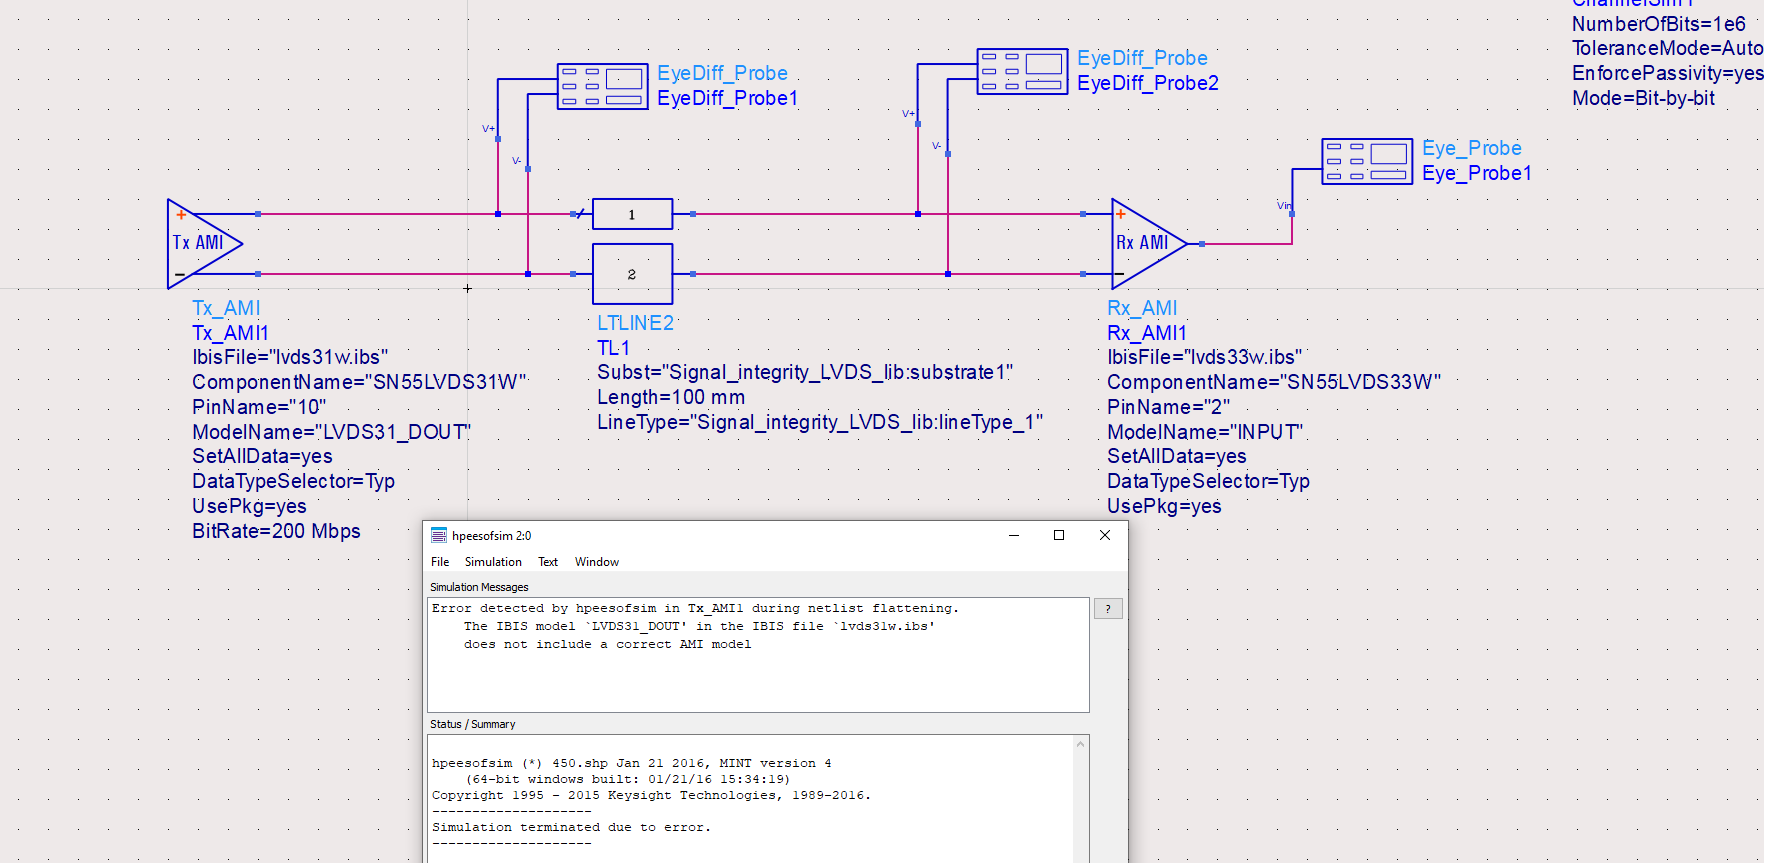The height and width of the screenshot is (863, 1765).
Task: Click the Keysight Technologies copyright line
Action: pyautogui.click(x=651, y=795)
